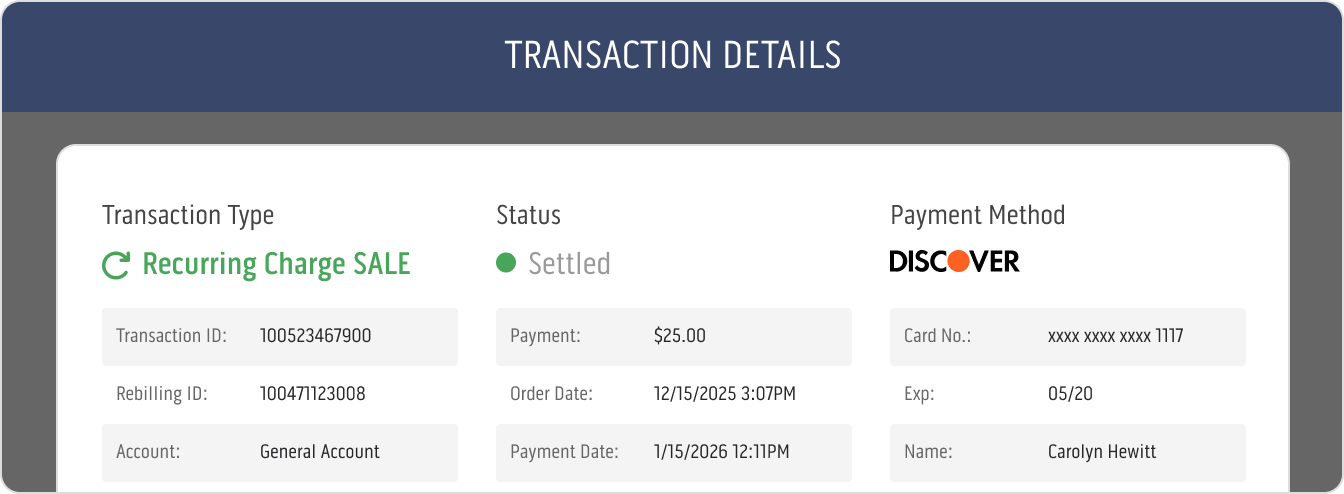Click the green Settled status dot

point(506,263)
